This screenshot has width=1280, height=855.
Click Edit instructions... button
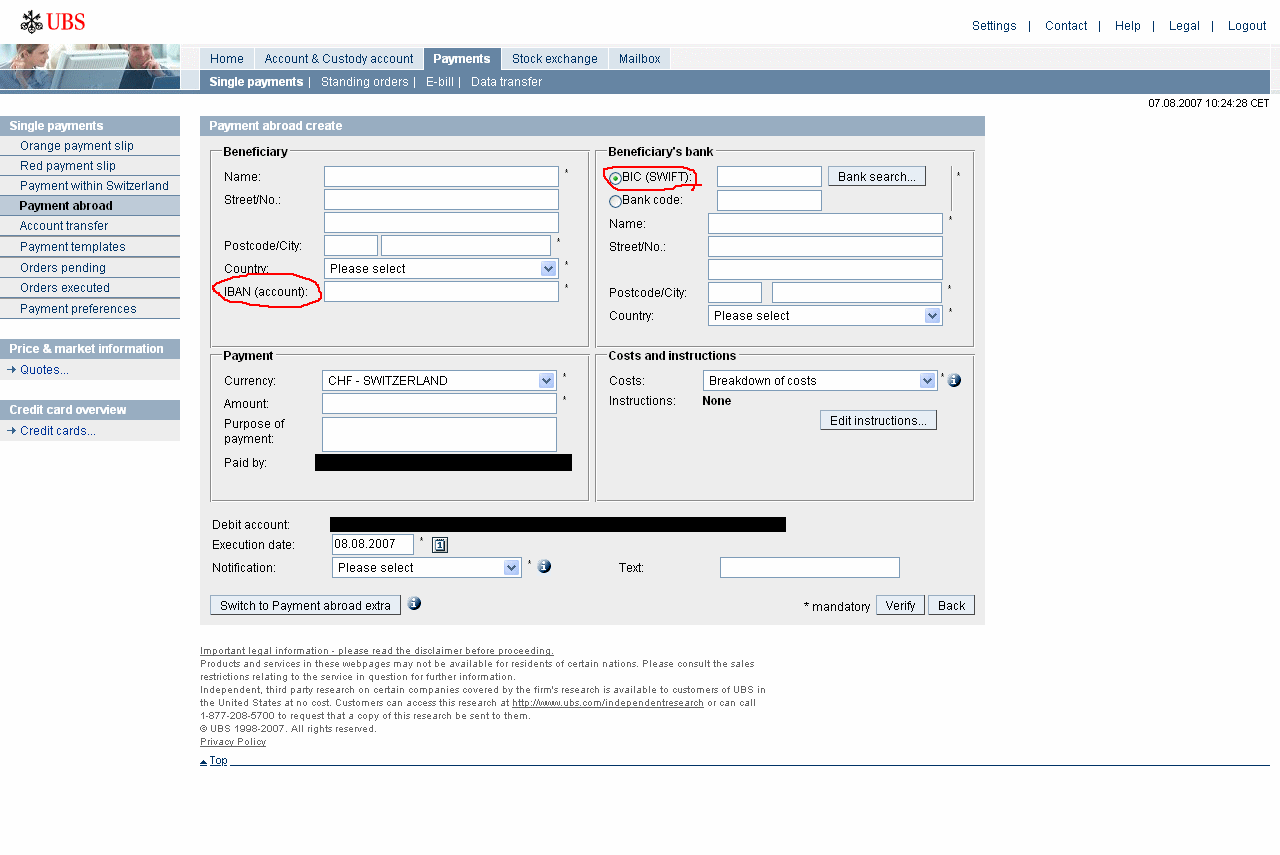878,420
